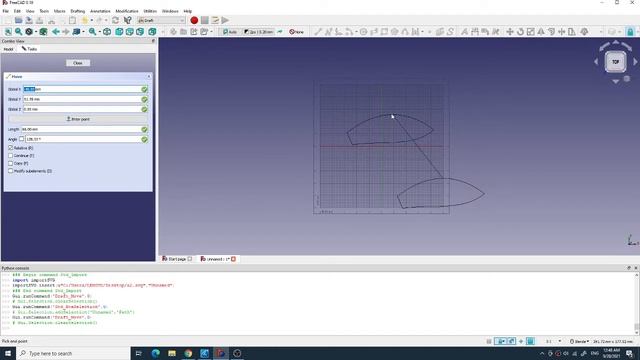This screenshot has height=360, width=640.
Task: Click the Close button in Tasks panel
Action: pyautogui.click(x=78, y=63)
